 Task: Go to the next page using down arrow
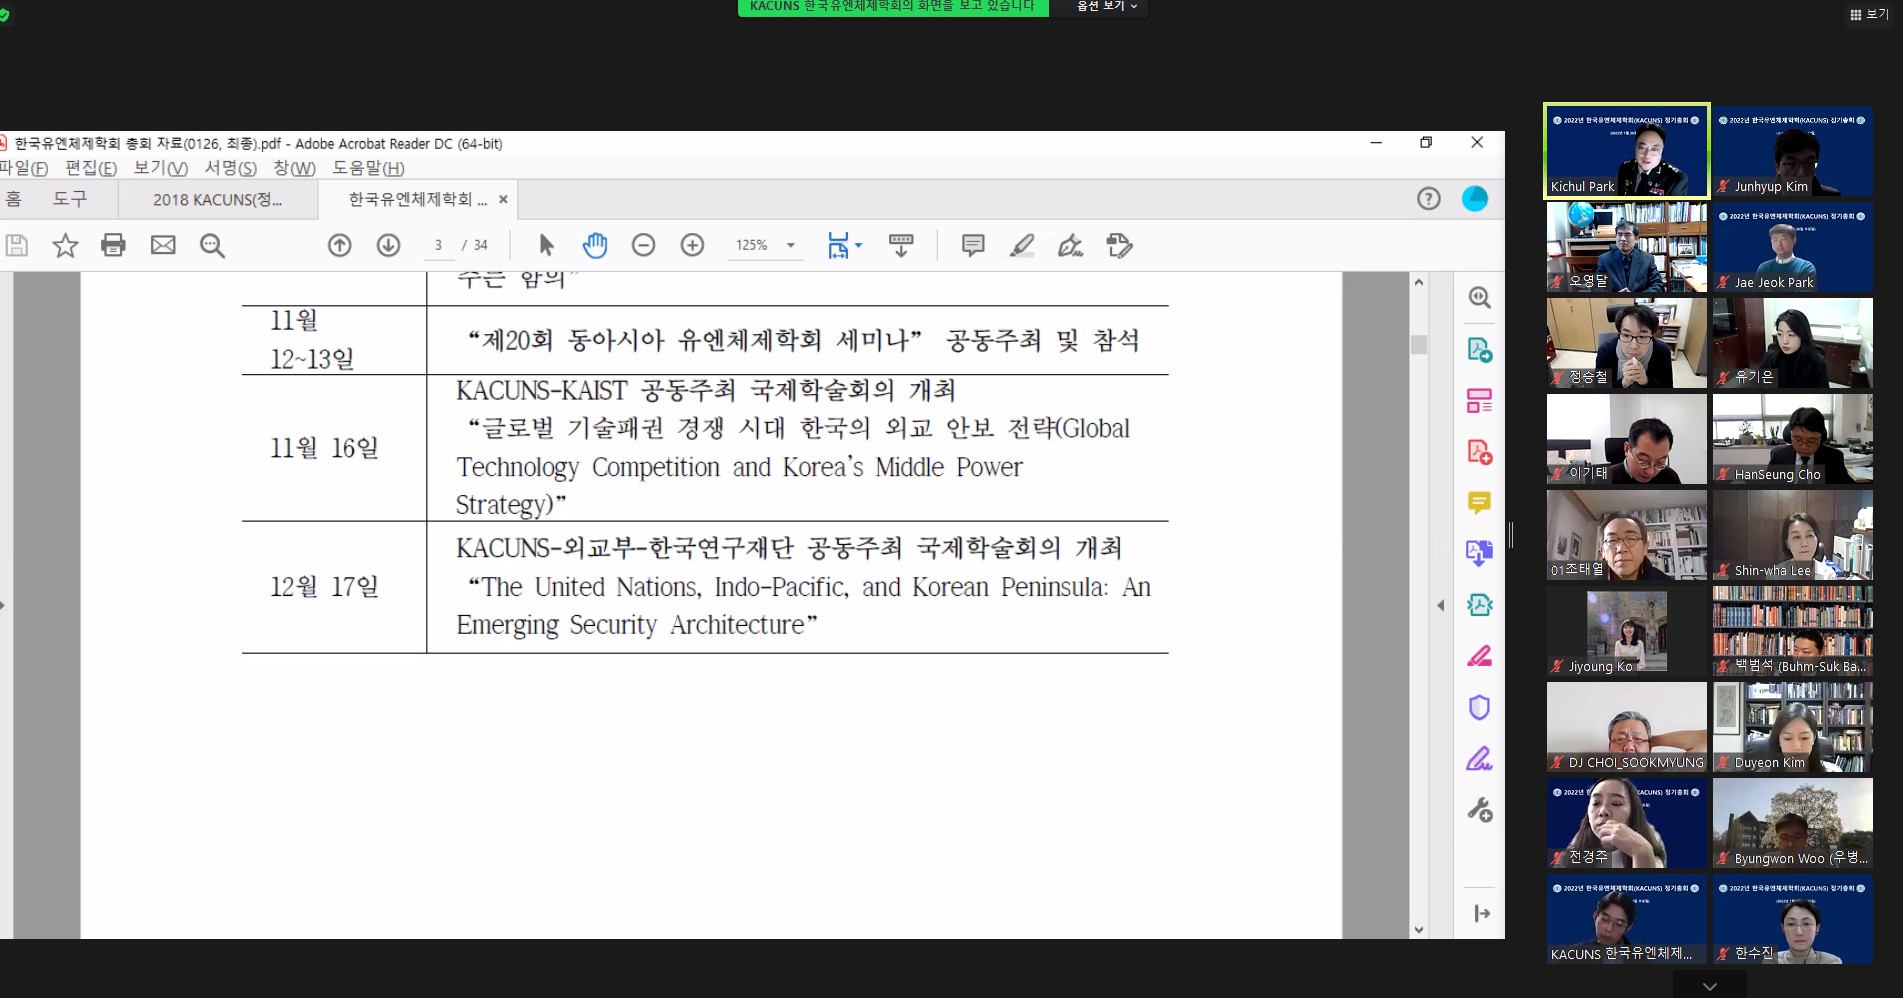tap(388, 245)
